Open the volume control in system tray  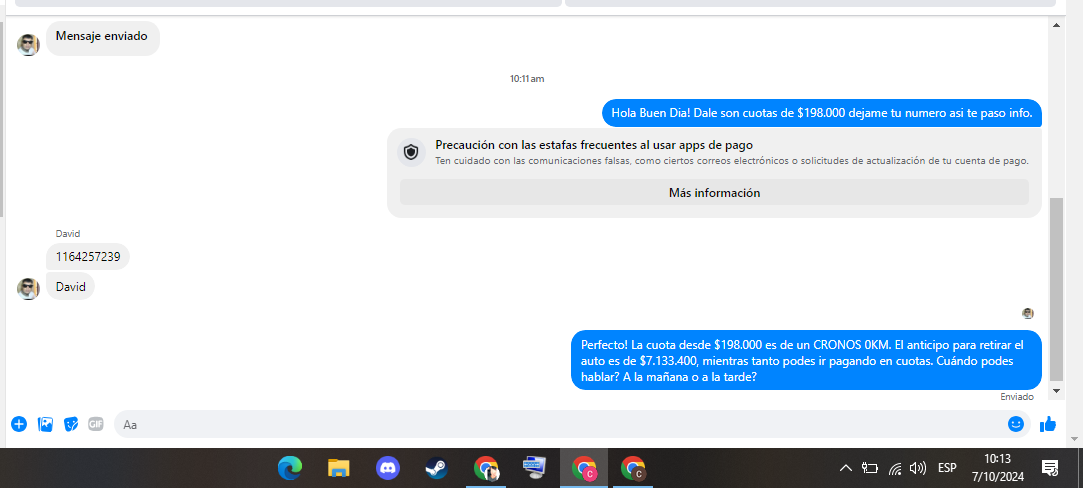(x=918, y=468)
